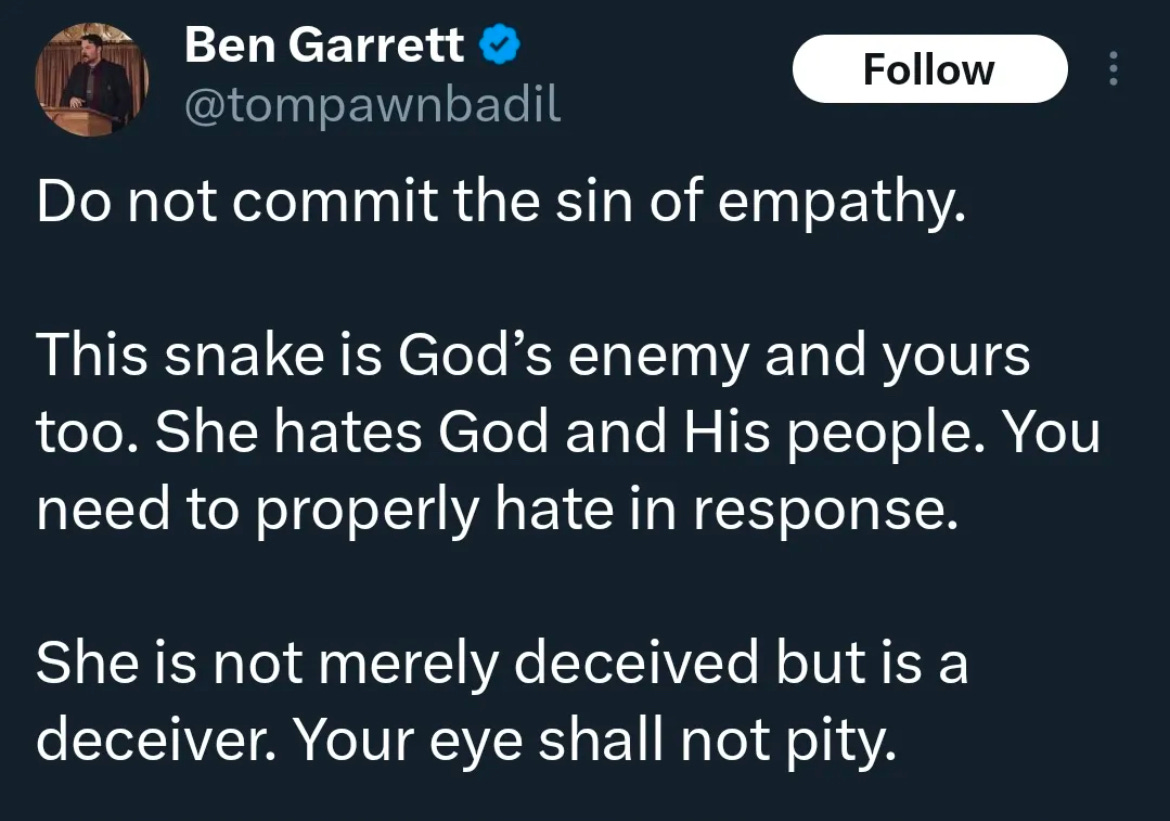Follow Ben Garrett's account

coord(929,69)
